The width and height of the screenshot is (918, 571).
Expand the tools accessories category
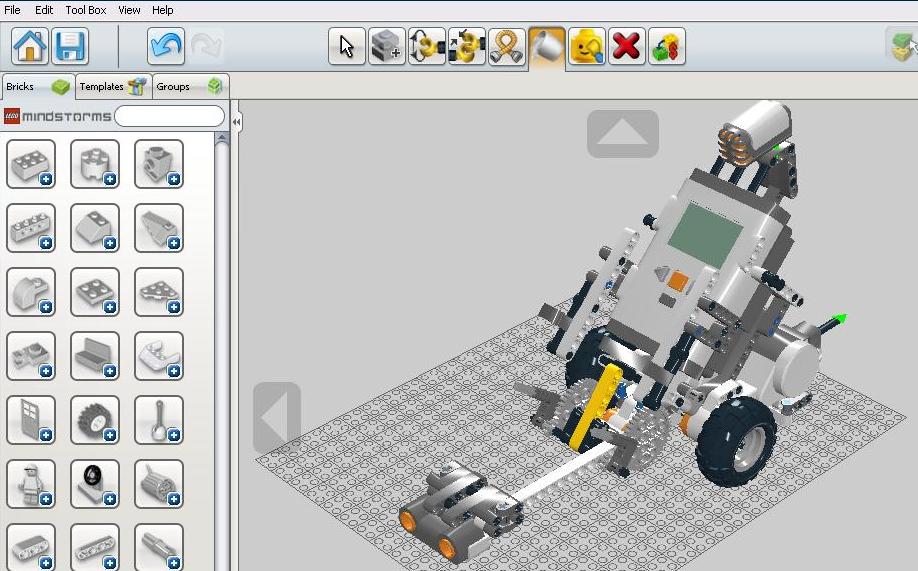(159, 420)
